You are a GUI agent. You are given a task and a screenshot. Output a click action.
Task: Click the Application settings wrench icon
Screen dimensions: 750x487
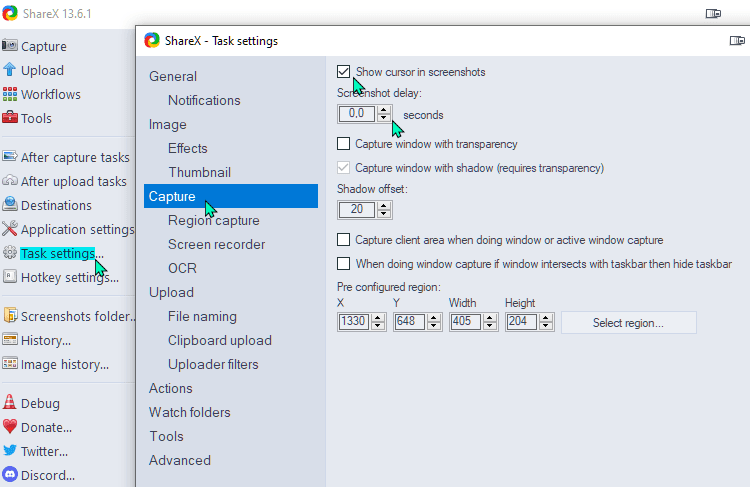point(10,229)
